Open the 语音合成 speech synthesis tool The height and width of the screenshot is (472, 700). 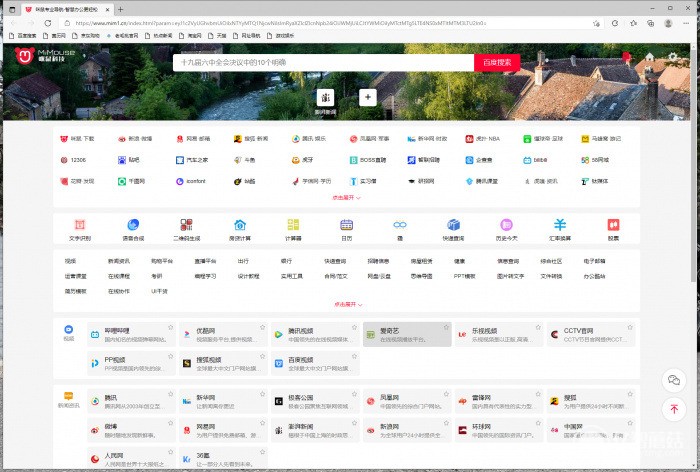coord(133,230)
